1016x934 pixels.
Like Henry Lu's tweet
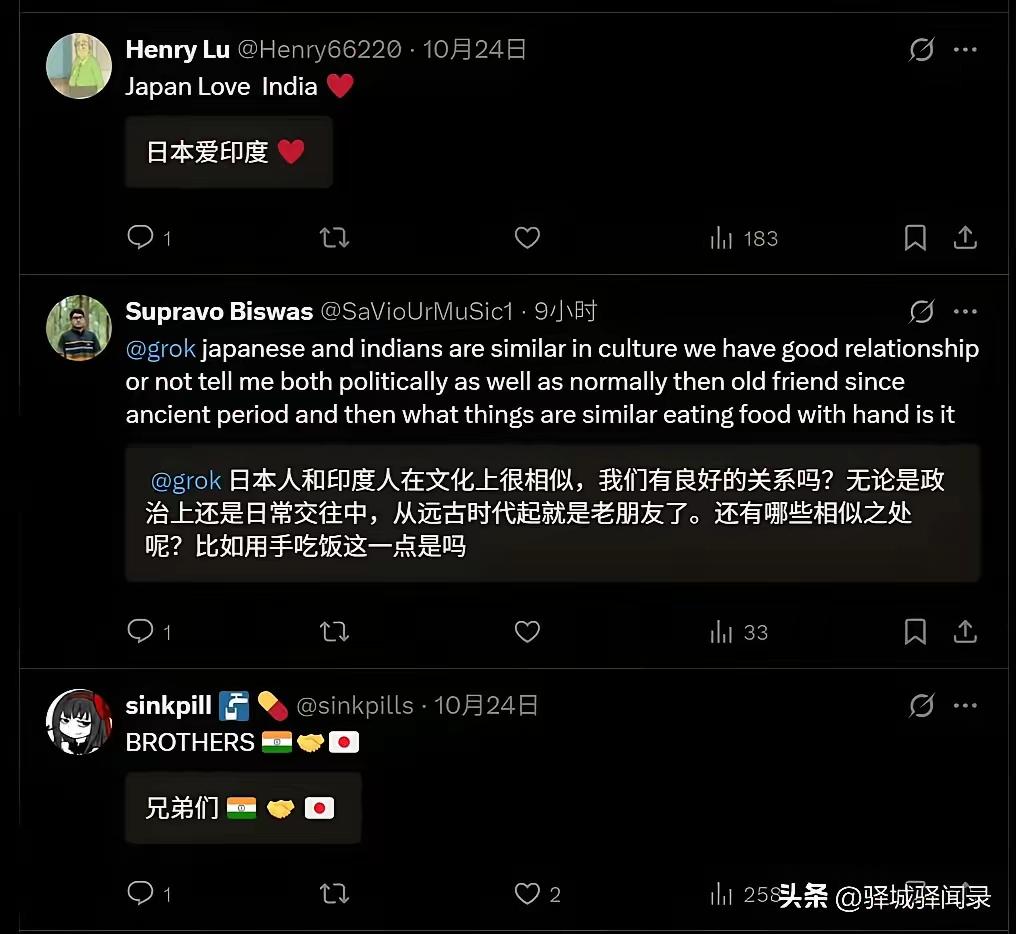(x=527, y=238)
